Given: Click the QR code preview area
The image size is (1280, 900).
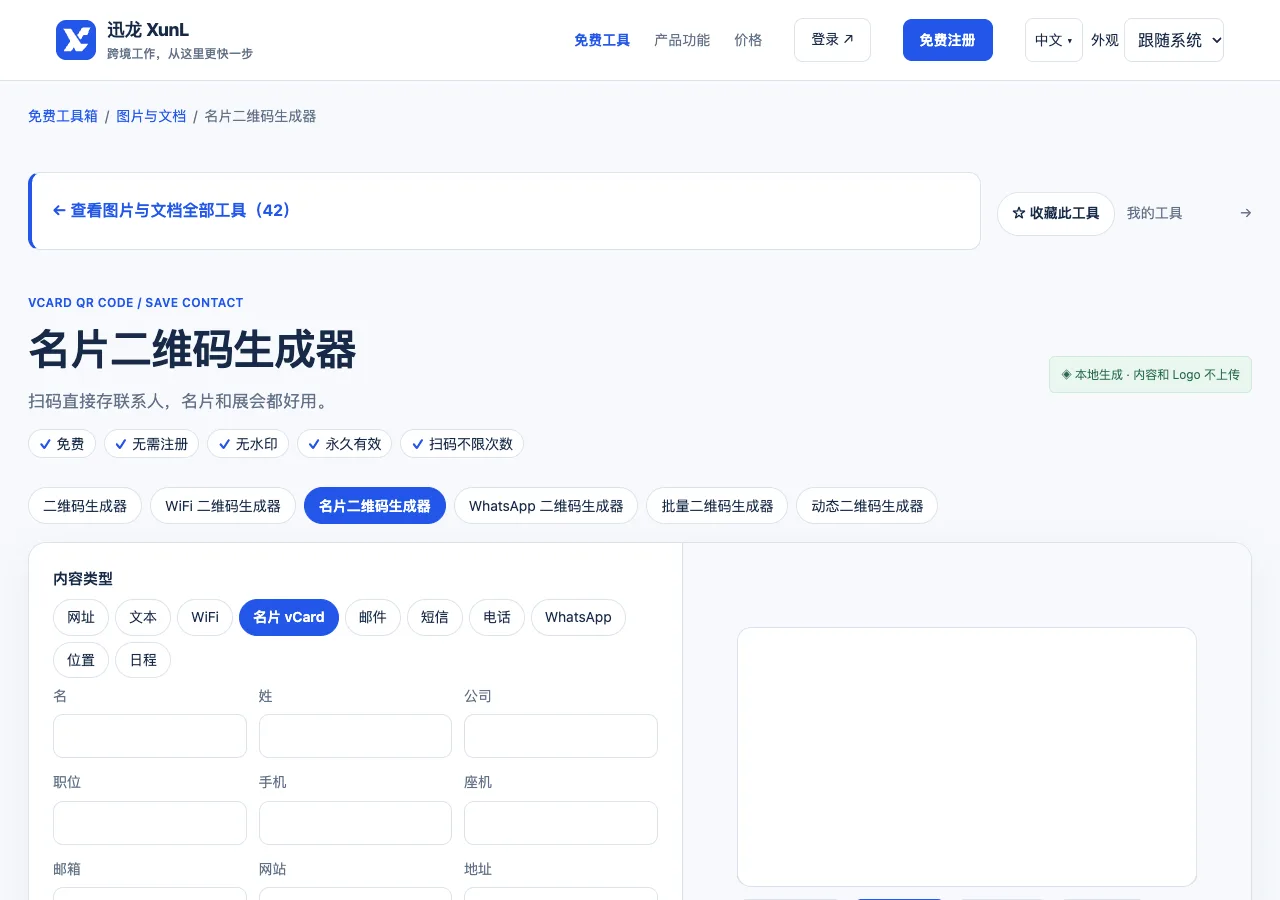Looking at the screenshot, I should 967,757.
